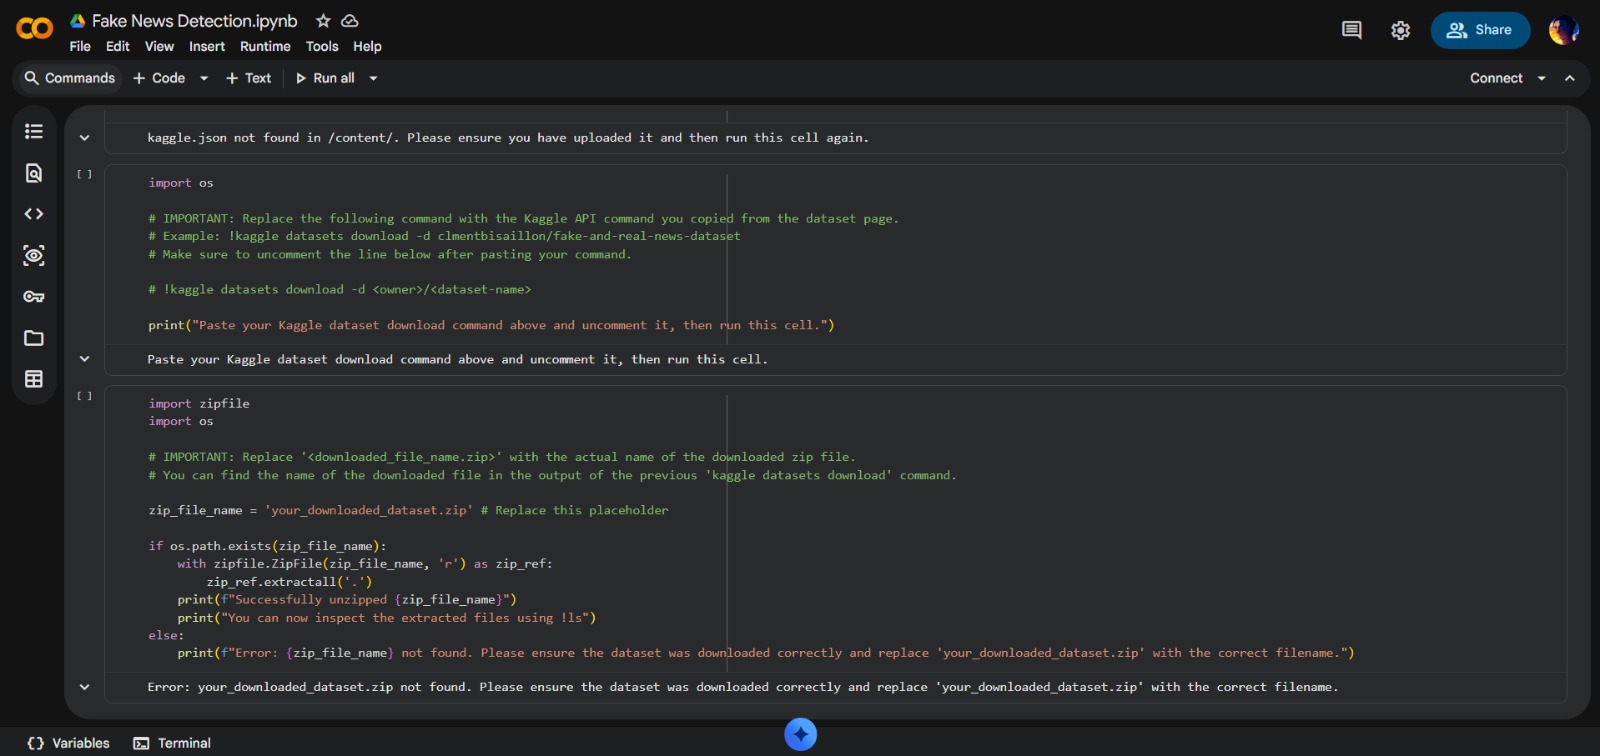Open the Code snippets sidebar icon

pos(34,214)
